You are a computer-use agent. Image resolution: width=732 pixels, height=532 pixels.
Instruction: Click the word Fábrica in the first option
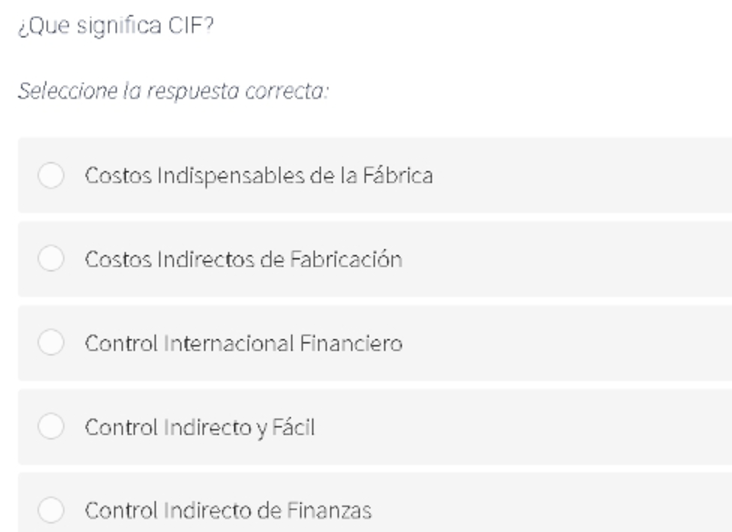(x=398, y=175)
